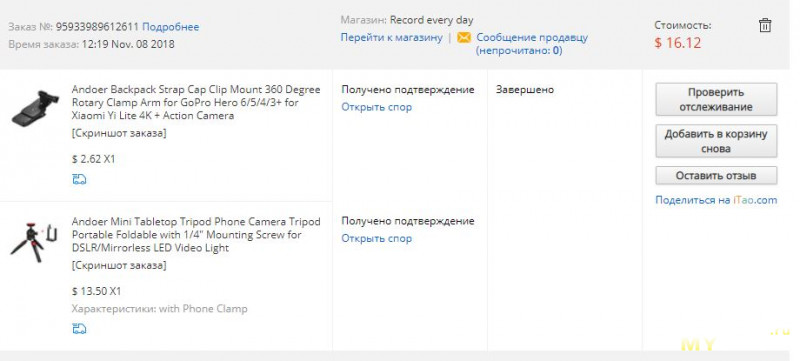
Task: Click Добавить в корзину снова button
Action: tap(716, 141)
